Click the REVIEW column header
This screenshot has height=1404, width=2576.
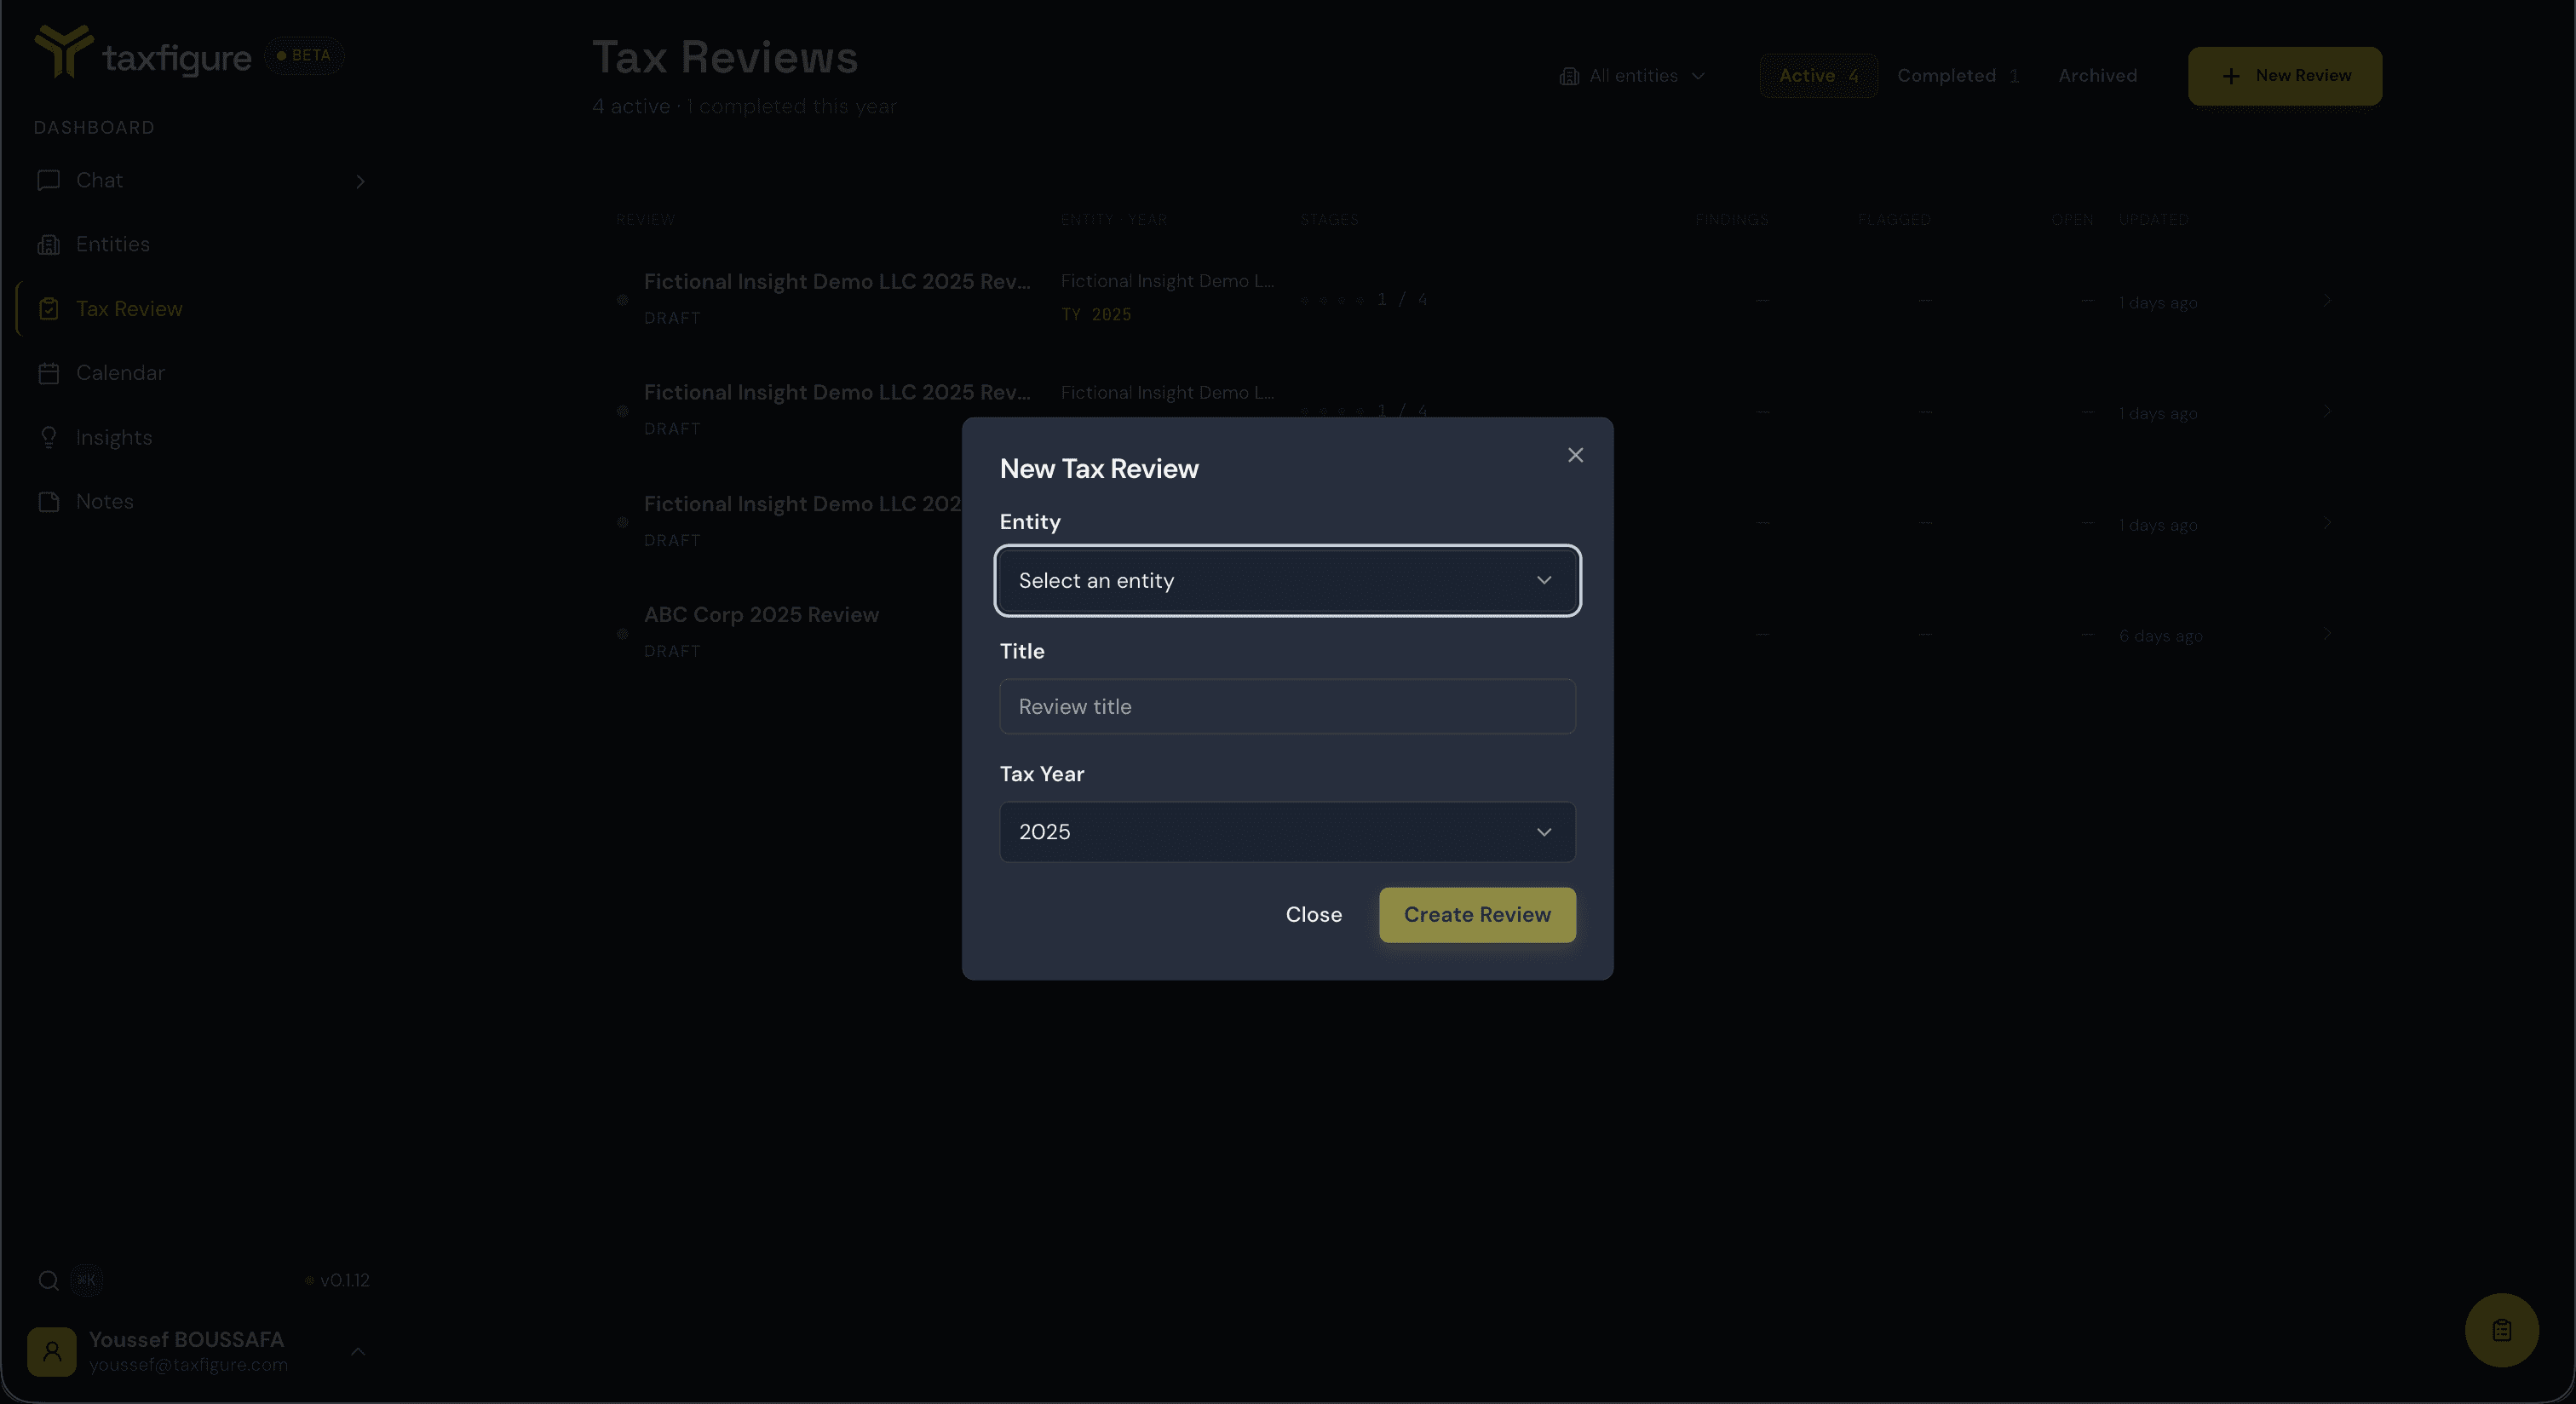click(x=645, y=220)
